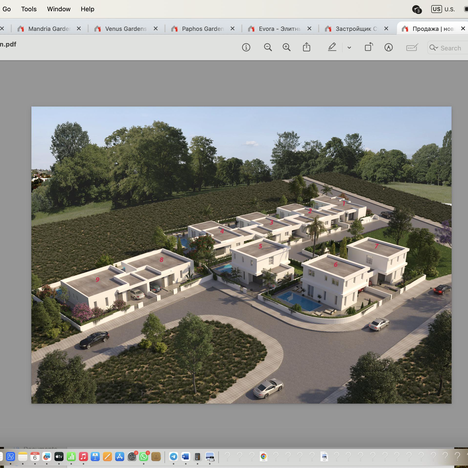Close the Продажа tab
Viewport: 468px width, 468px height.
(x=463, y=29)
